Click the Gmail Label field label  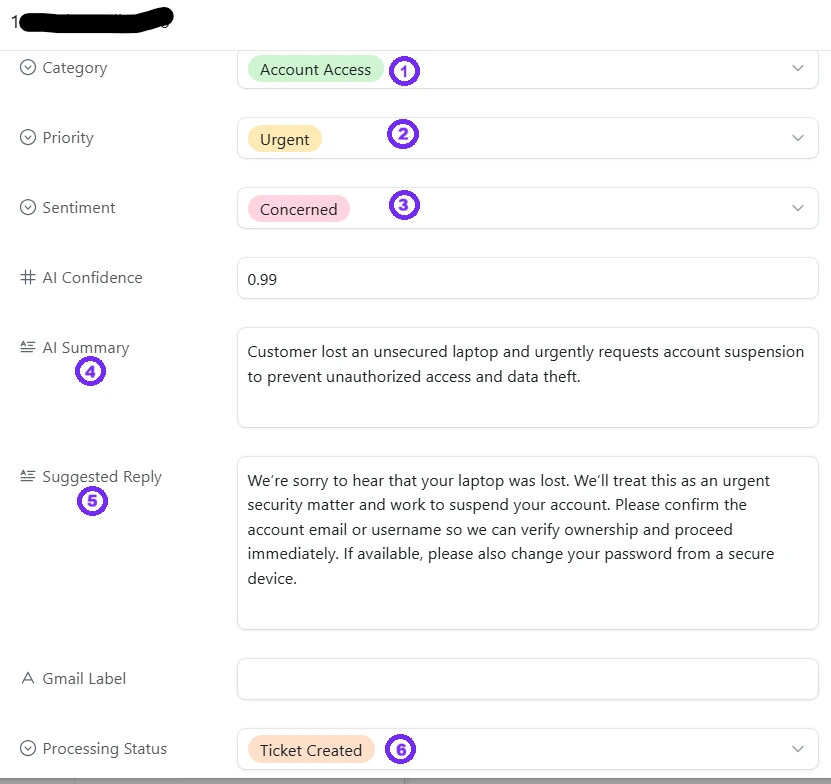point(84,679)
